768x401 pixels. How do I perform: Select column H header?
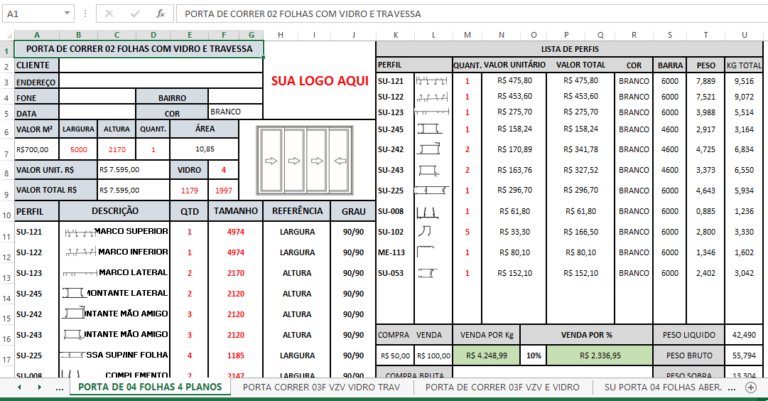(280, 35)
